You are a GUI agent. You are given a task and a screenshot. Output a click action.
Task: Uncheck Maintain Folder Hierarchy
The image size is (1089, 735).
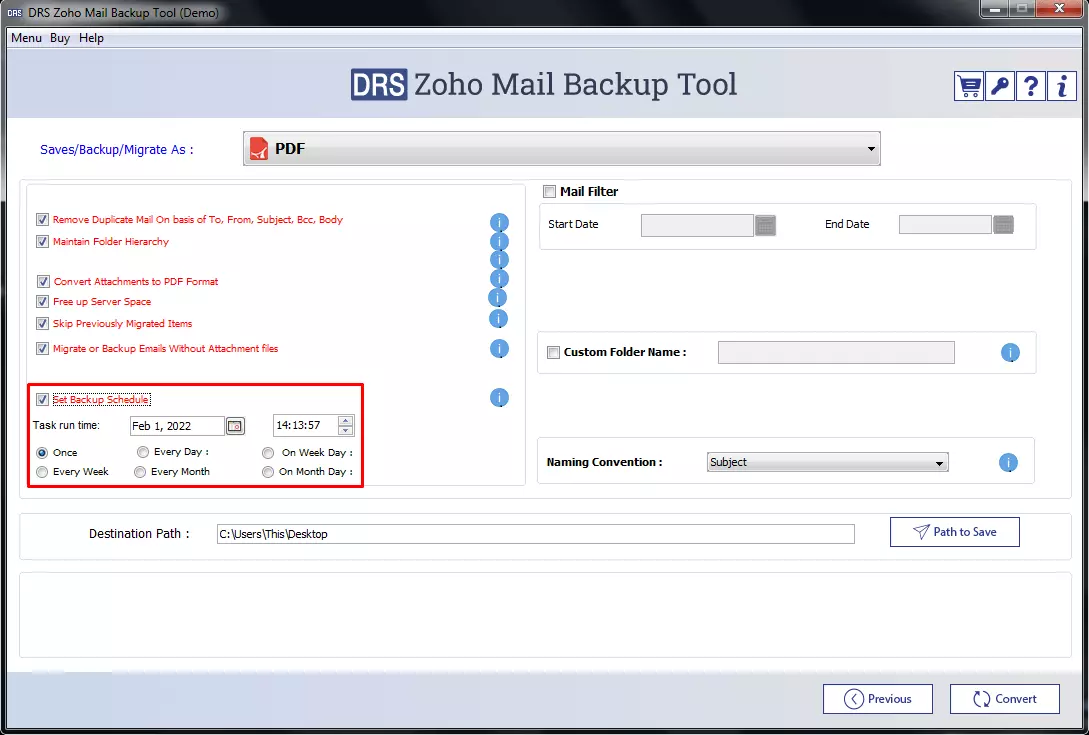[x=42, y=242]
